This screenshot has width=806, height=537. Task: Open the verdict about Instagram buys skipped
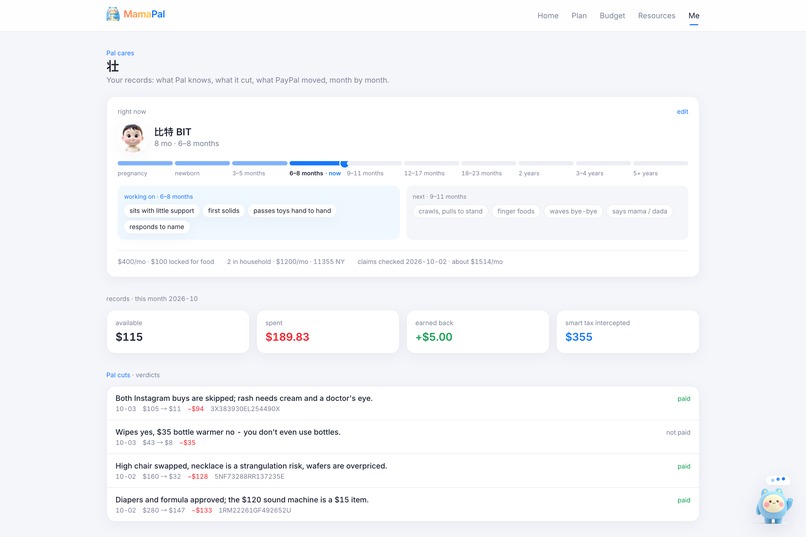[x=403, y=403]
